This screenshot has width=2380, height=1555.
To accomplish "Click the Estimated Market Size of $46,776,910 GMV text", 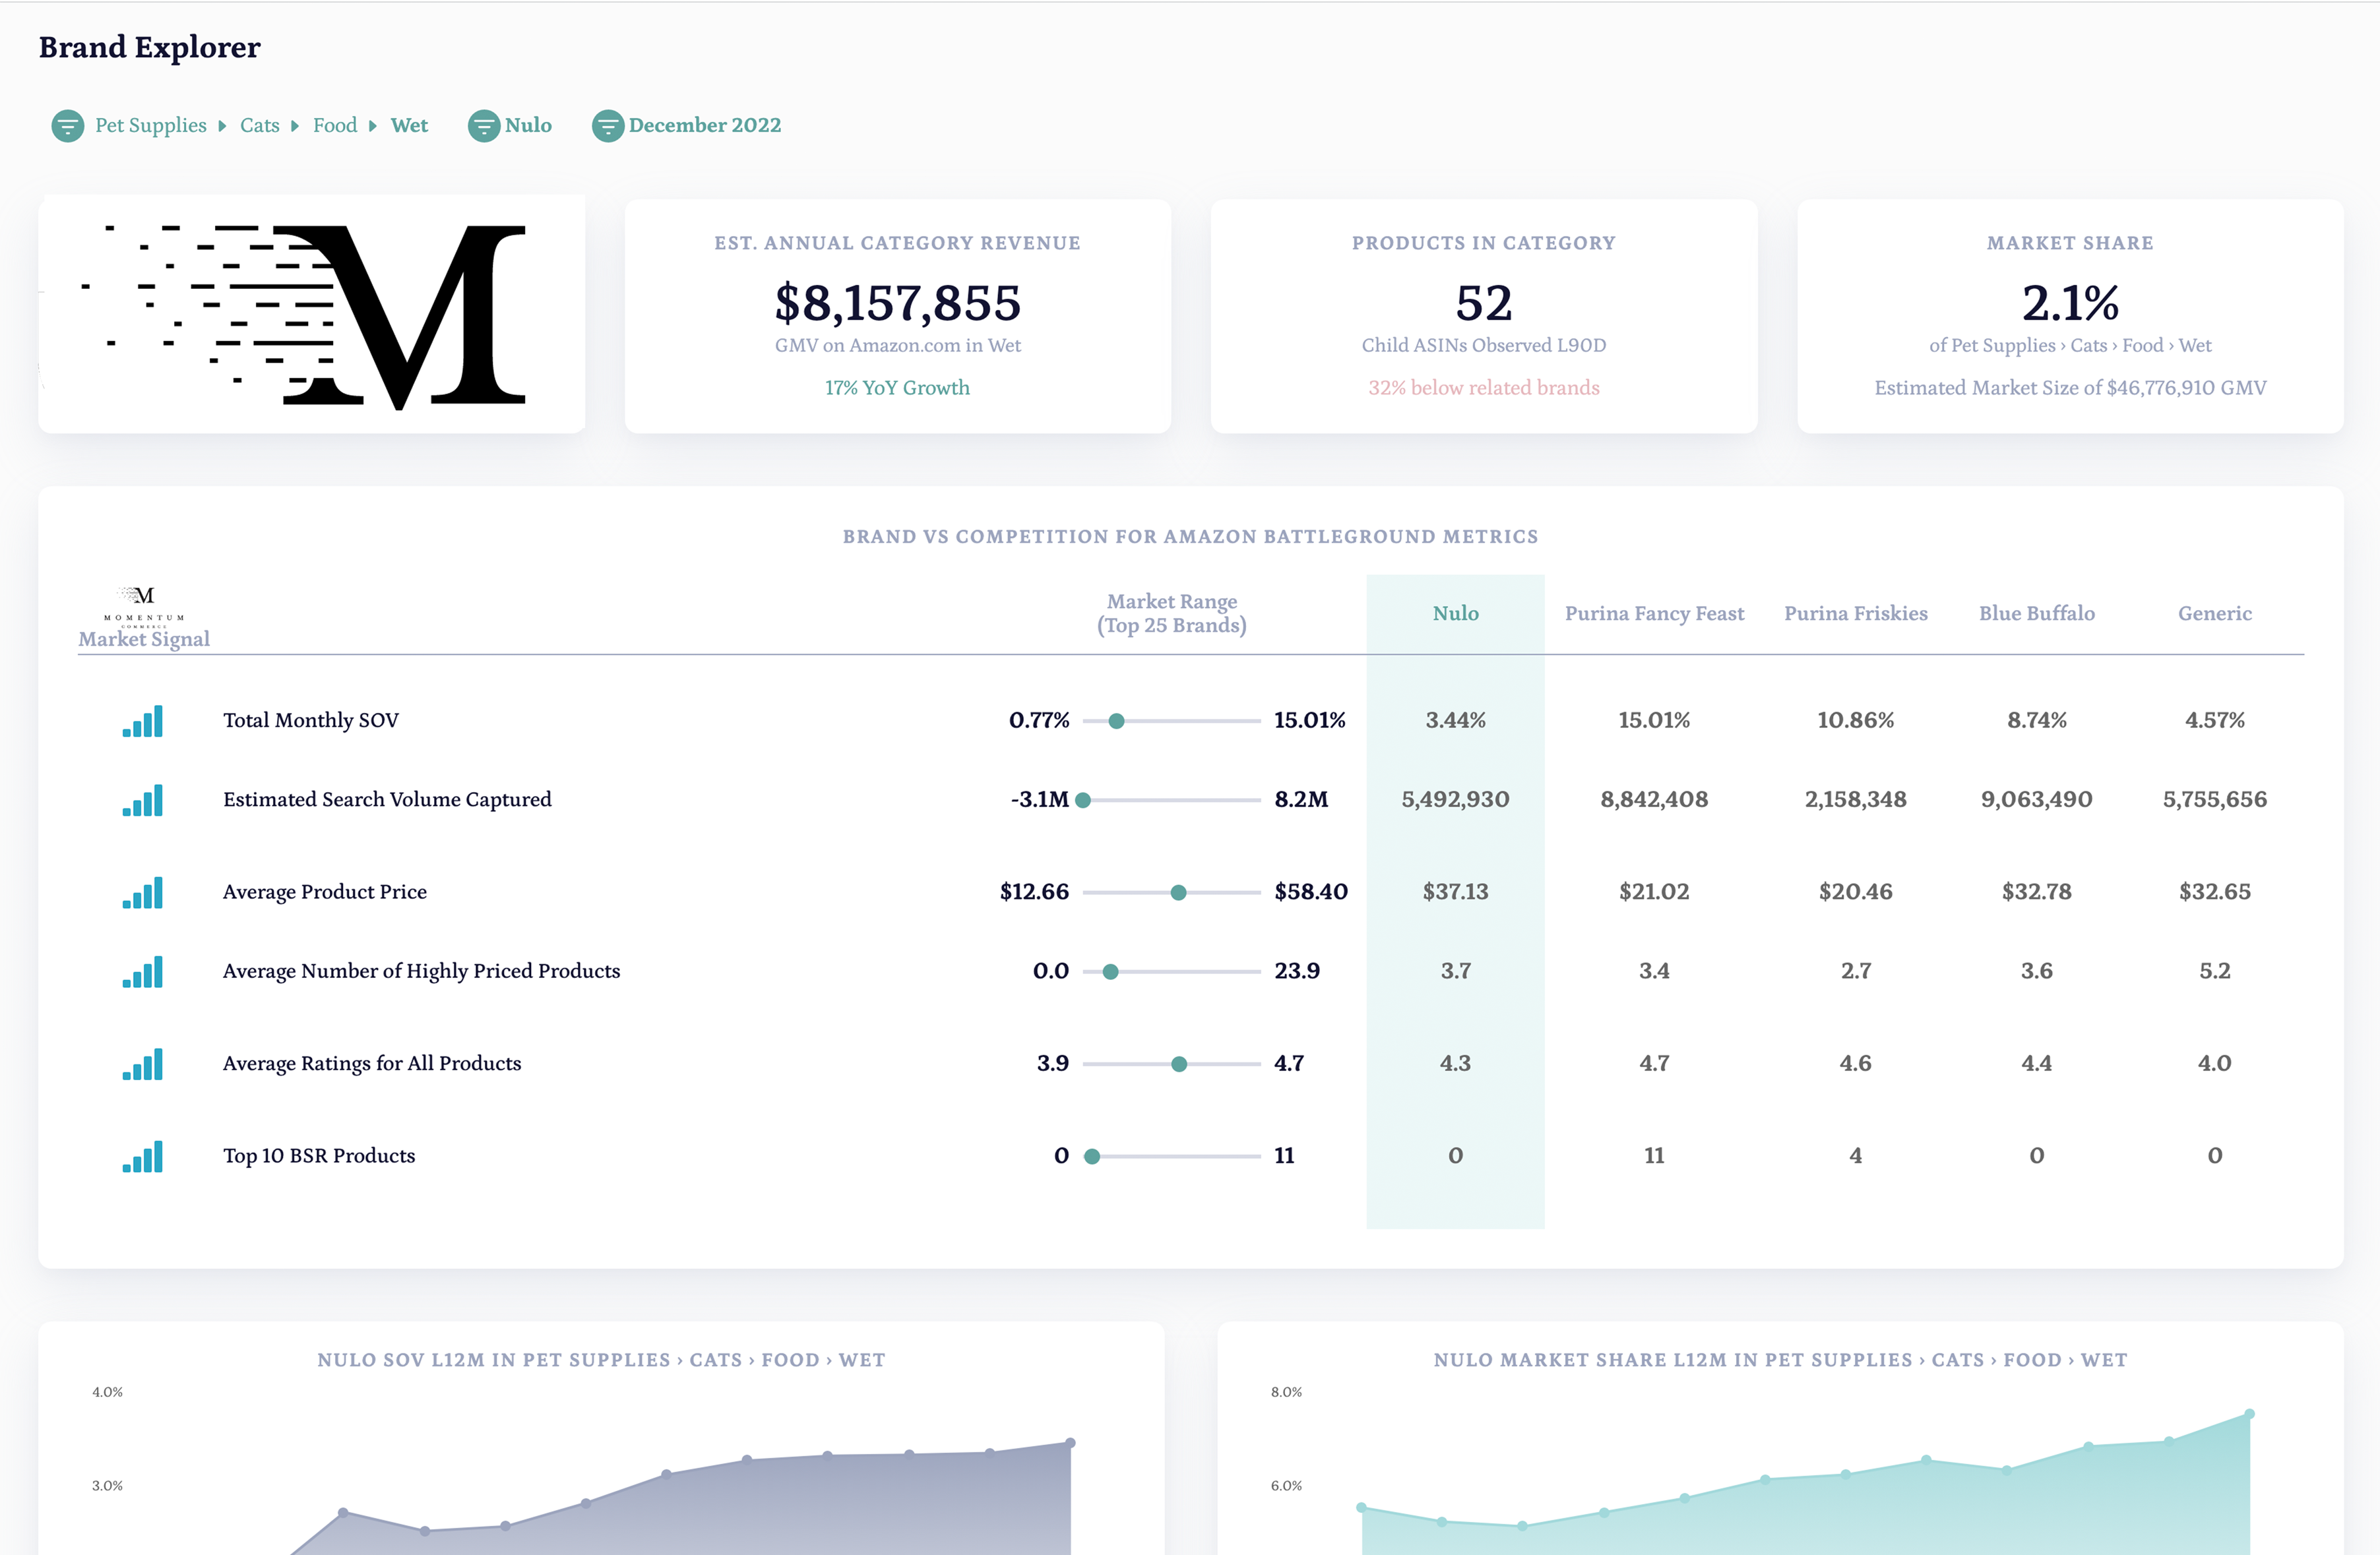I will click(2070, 387).
